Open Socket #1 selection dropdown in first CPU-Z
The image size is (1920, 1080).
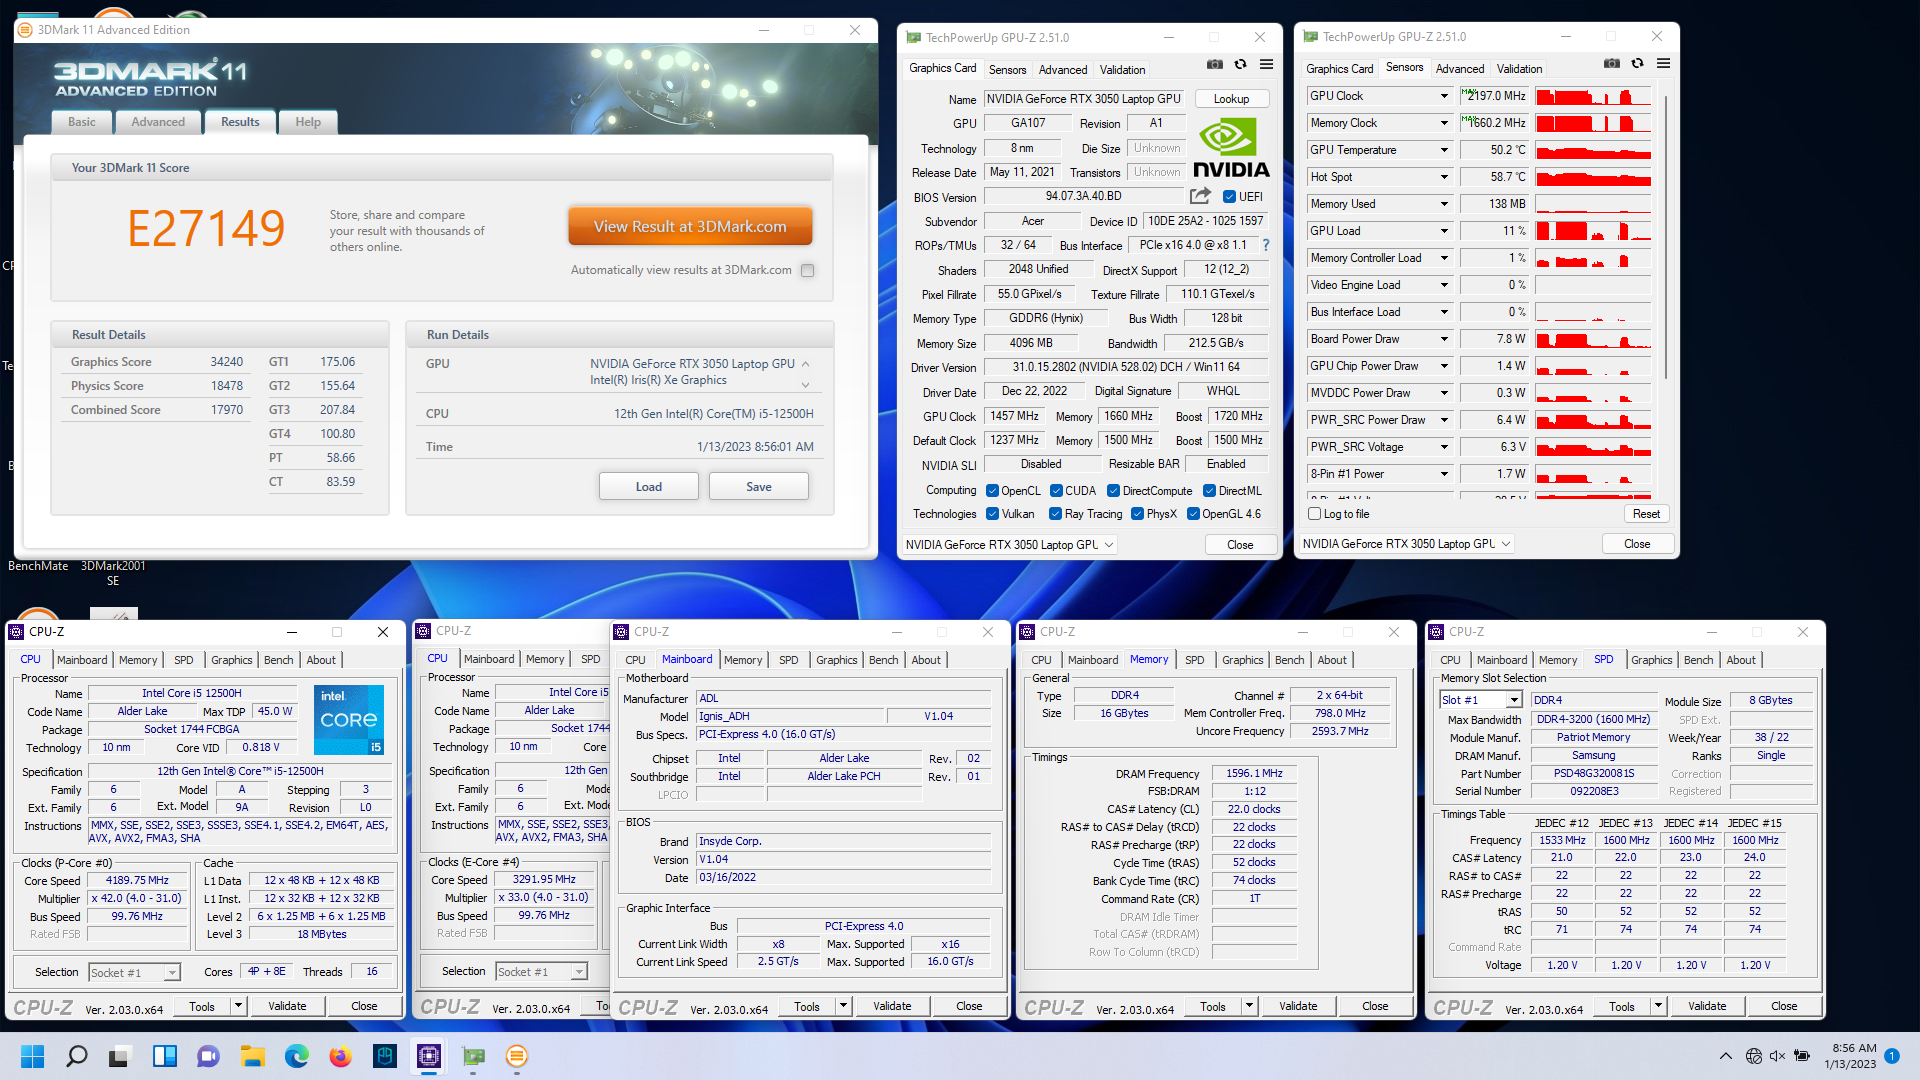[x=172, y=973]
